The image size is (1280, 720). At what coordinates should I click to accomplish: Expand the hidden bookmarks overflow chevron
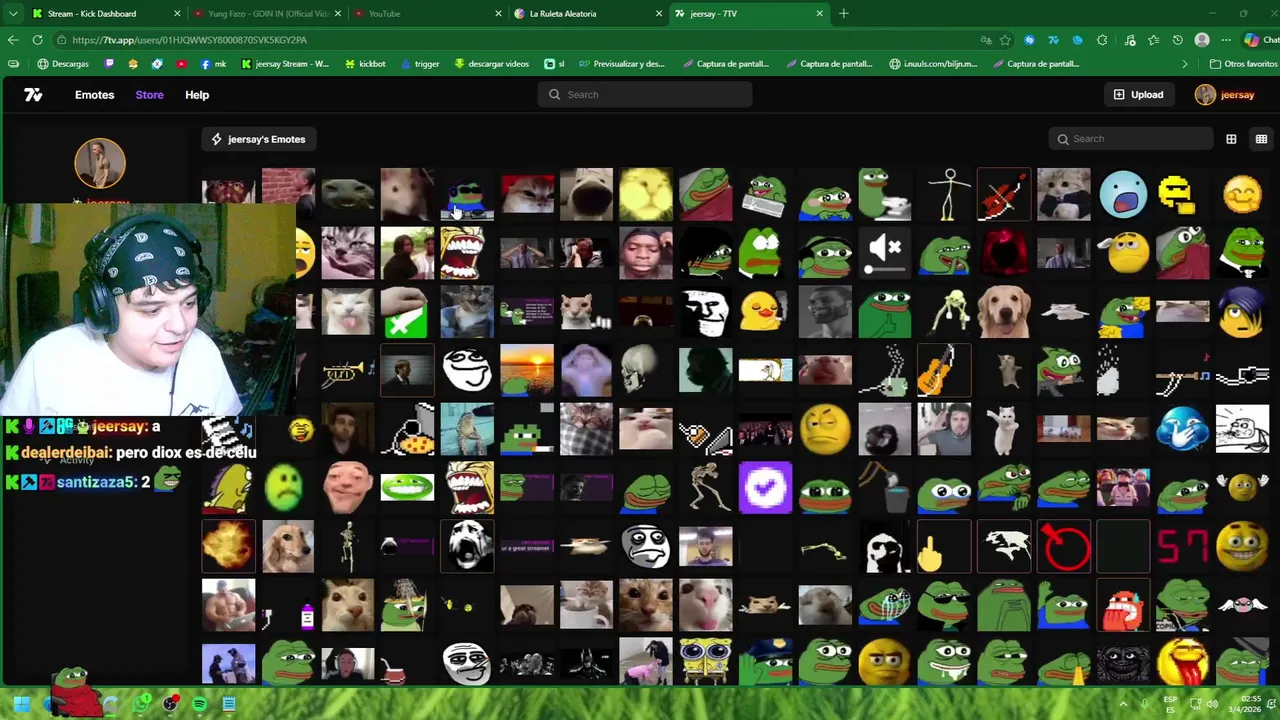[1185, 64]
